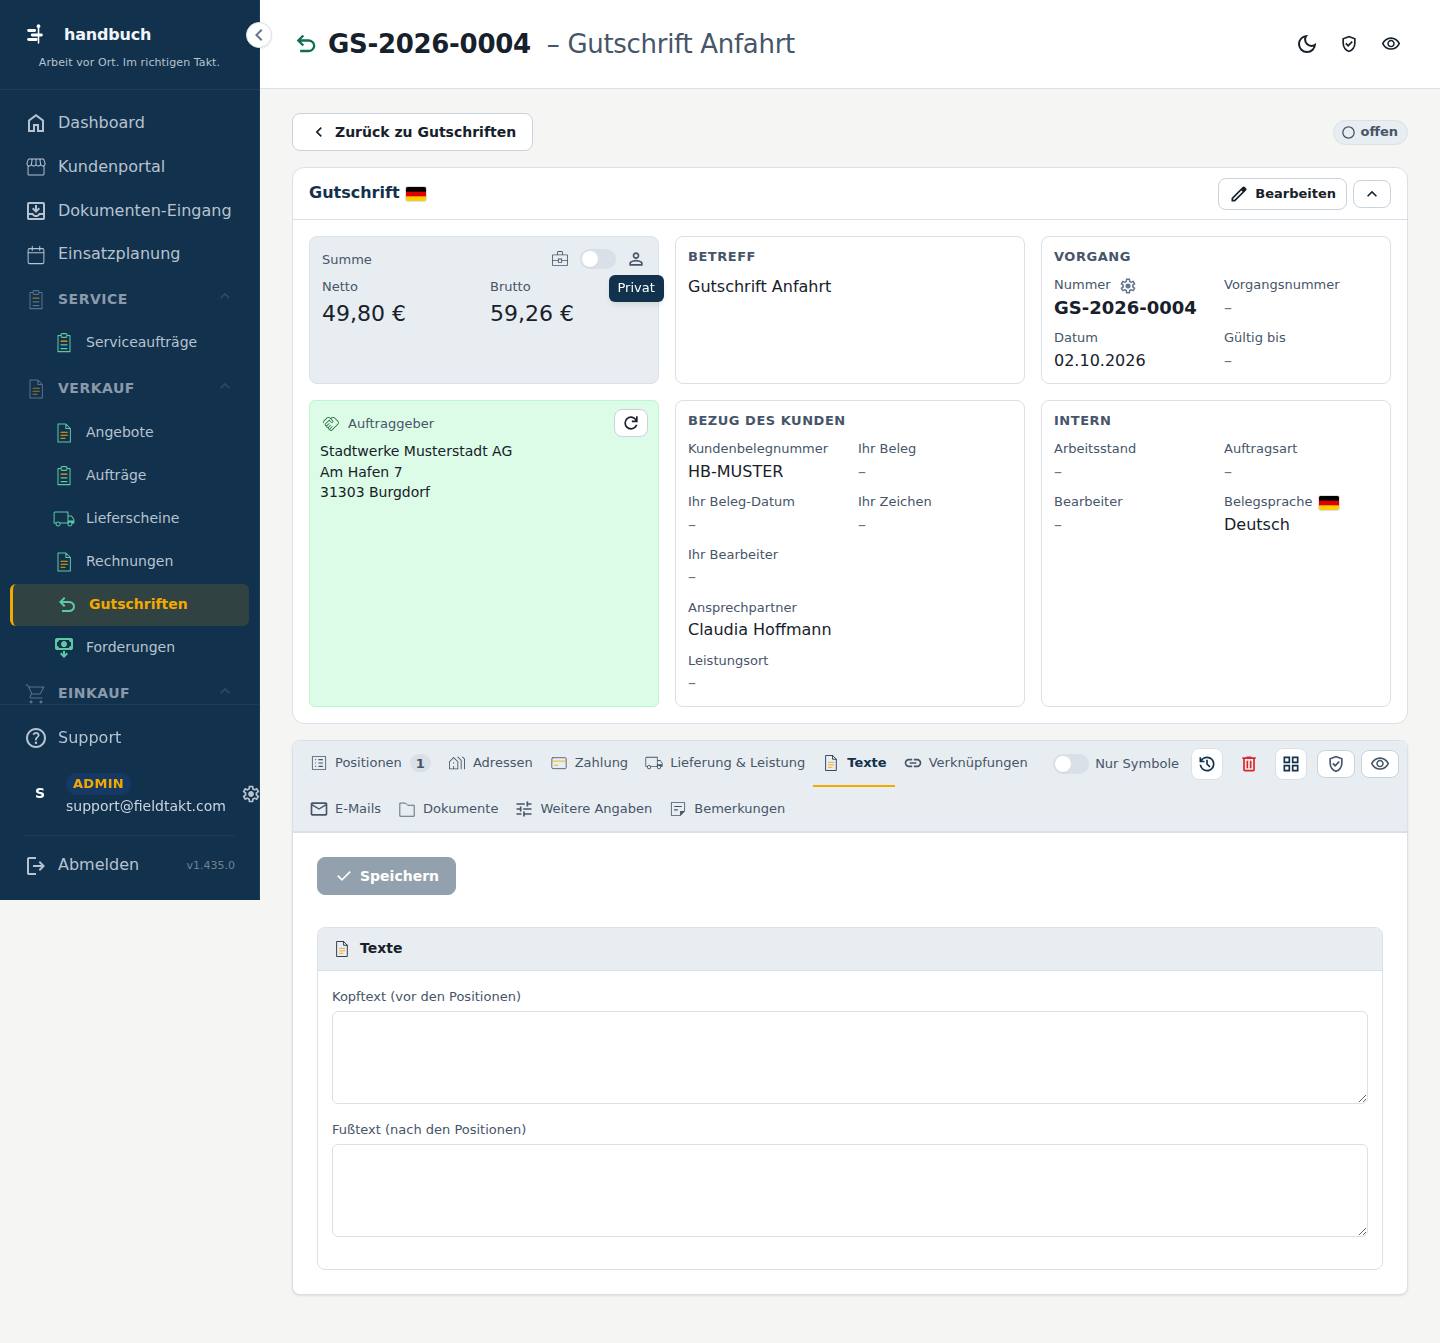
Task: Enable the Nur Symbole toggle
Action: 1071,764
